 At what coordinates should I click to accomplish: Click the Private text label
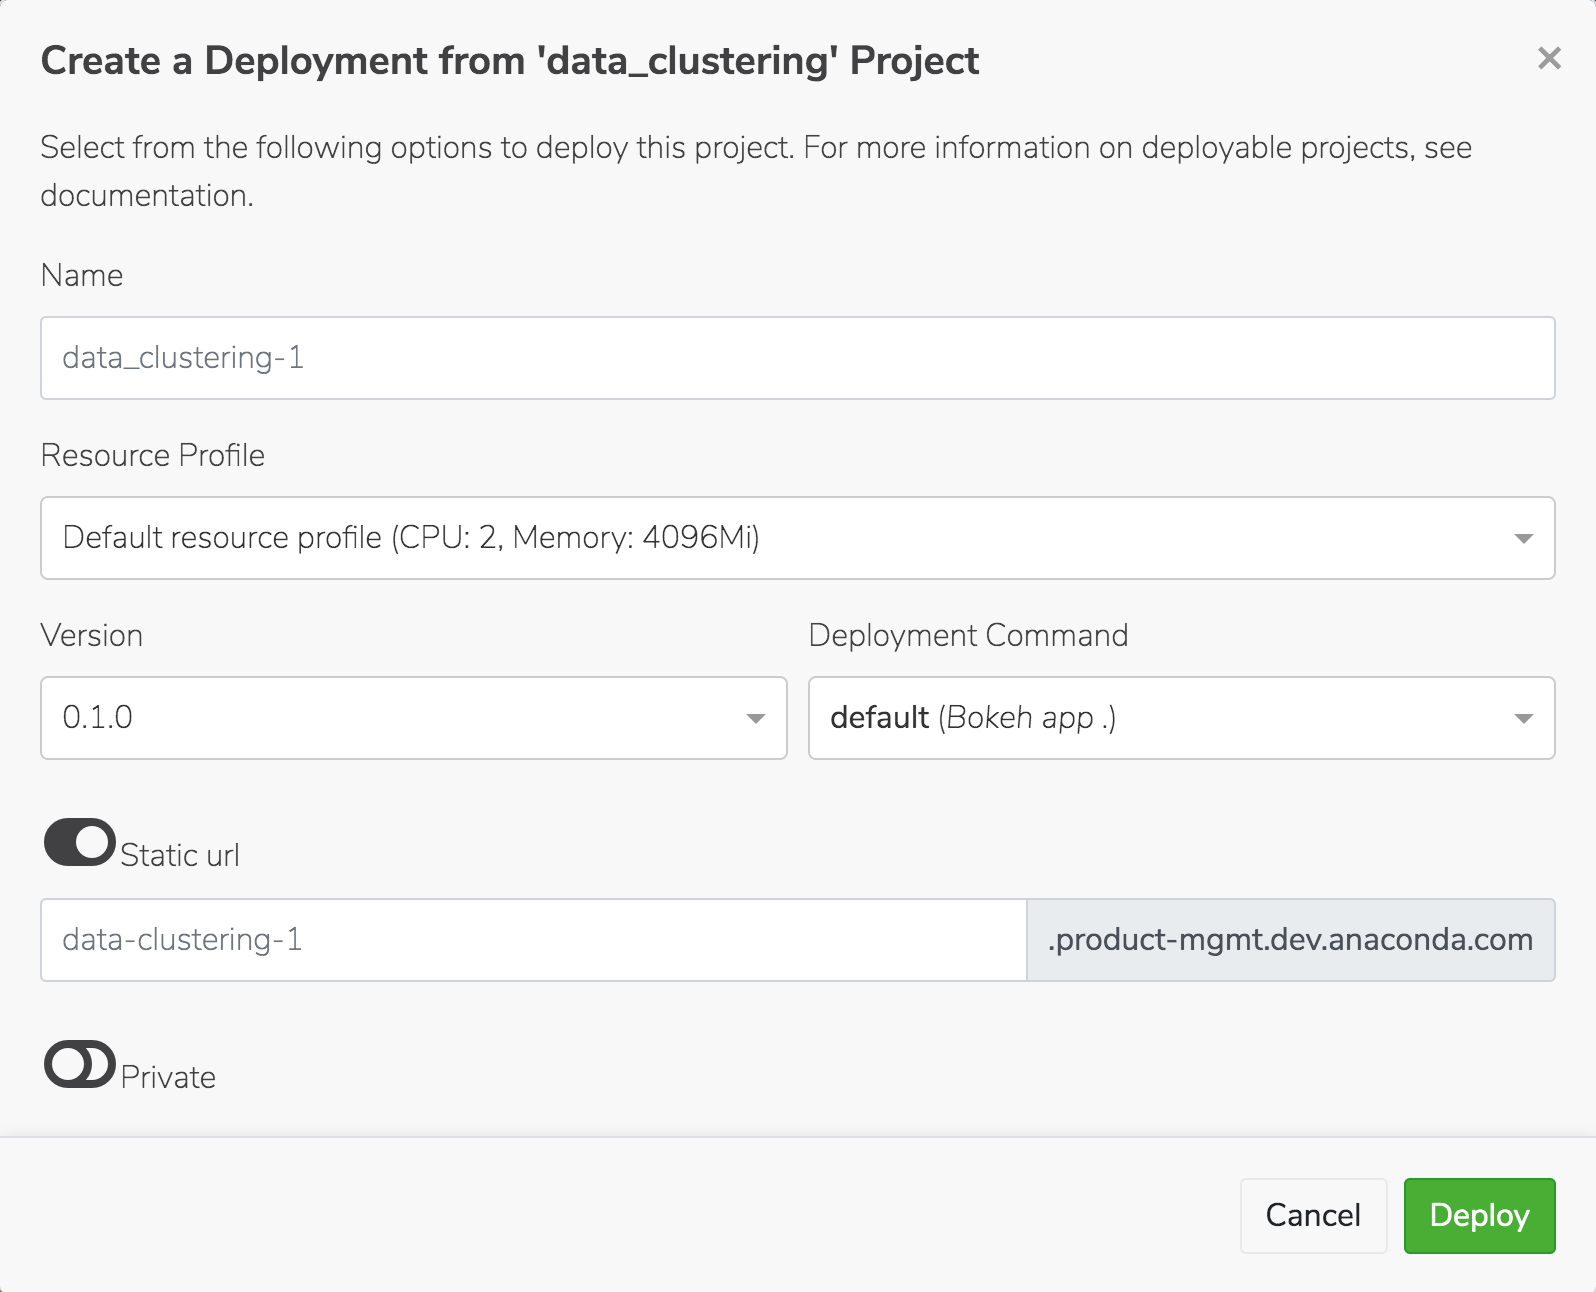(168, 1077)
